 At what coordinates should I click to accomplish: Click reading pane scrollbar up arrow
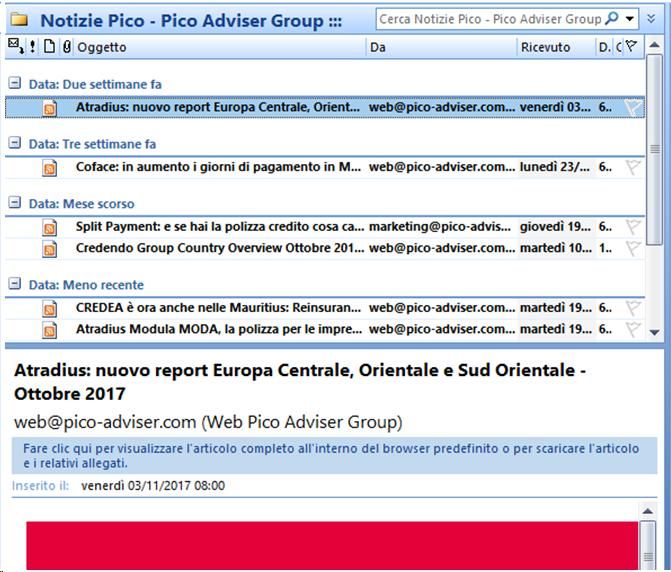click(648, 511)
